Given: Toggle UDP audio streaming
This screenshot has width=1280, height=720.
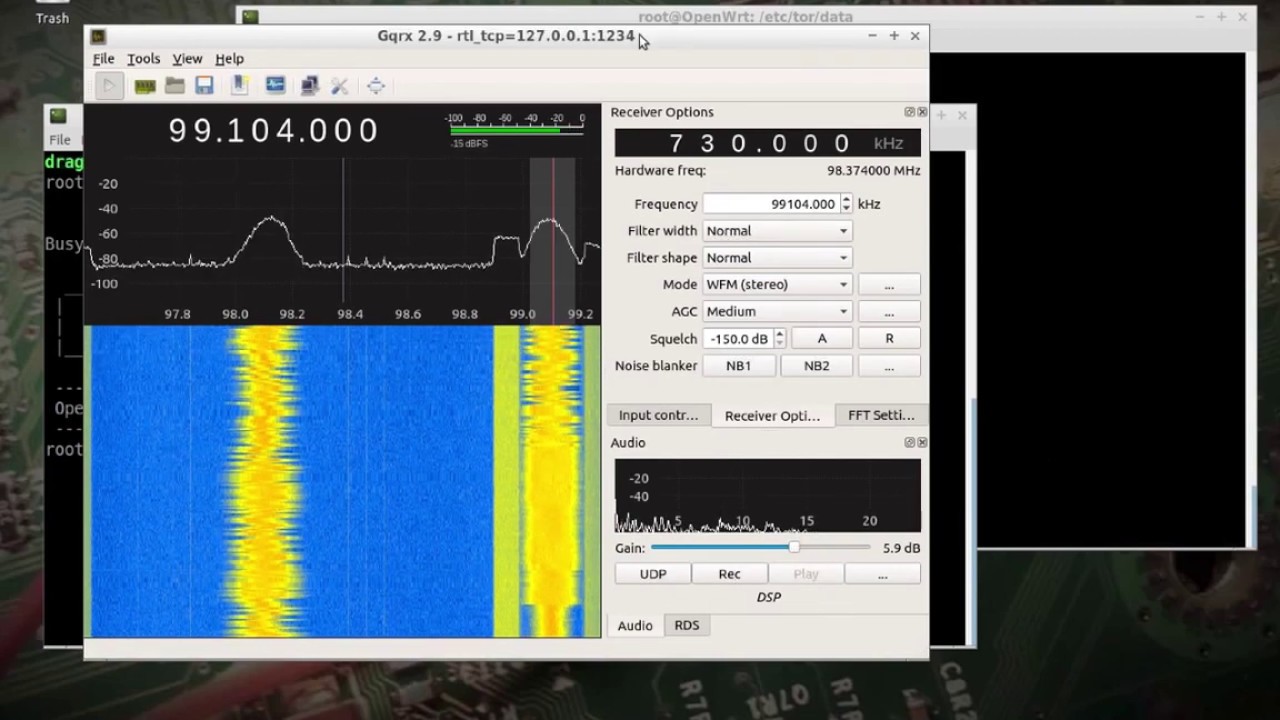Looking at the screenshot, I should pos(652,574).
